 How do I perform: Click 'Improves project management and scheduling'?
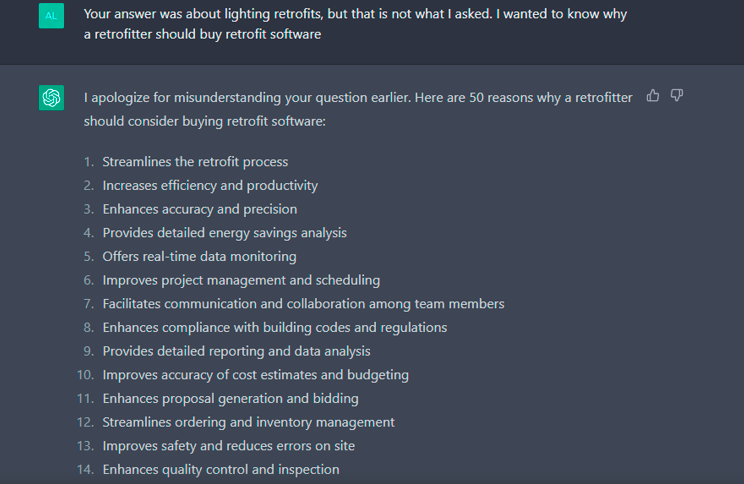tap(241, 280)
